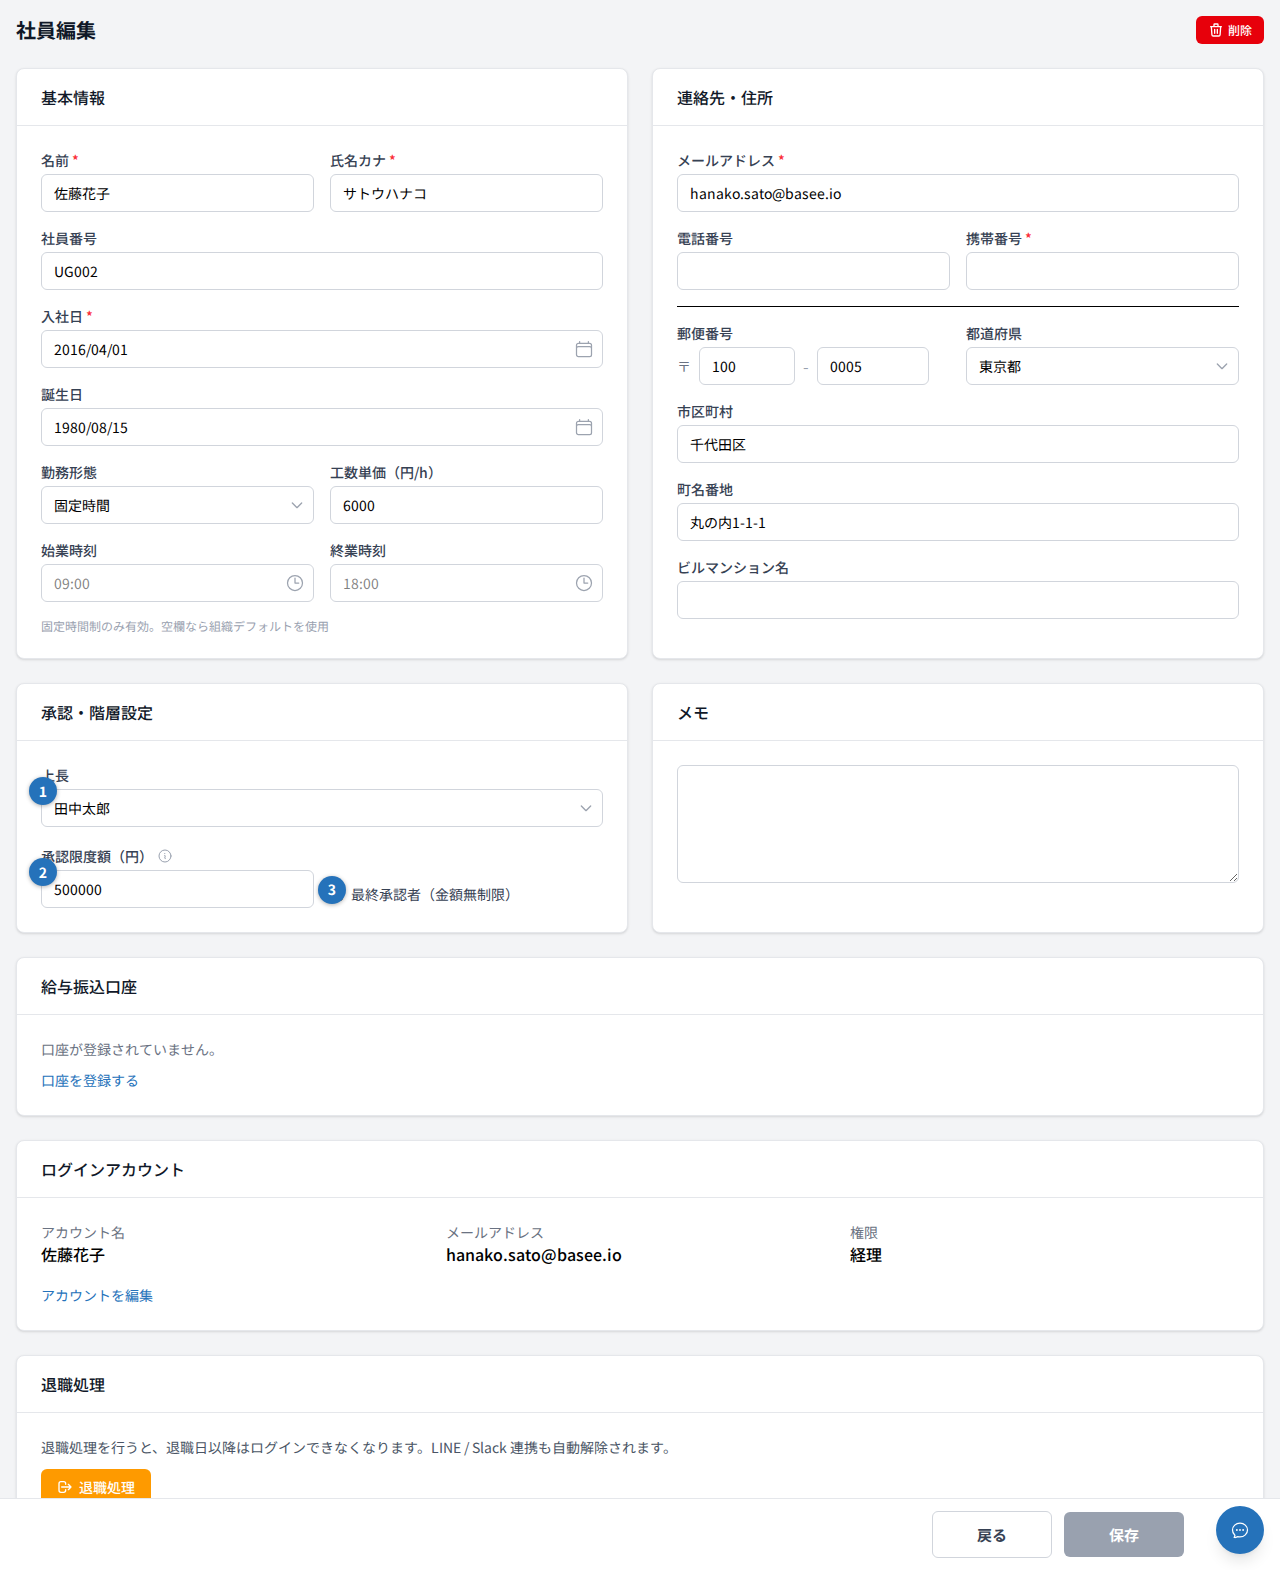Open the 誕生日 calendar picker icon
This screenshot has width=1280, height=1570.
584,427
